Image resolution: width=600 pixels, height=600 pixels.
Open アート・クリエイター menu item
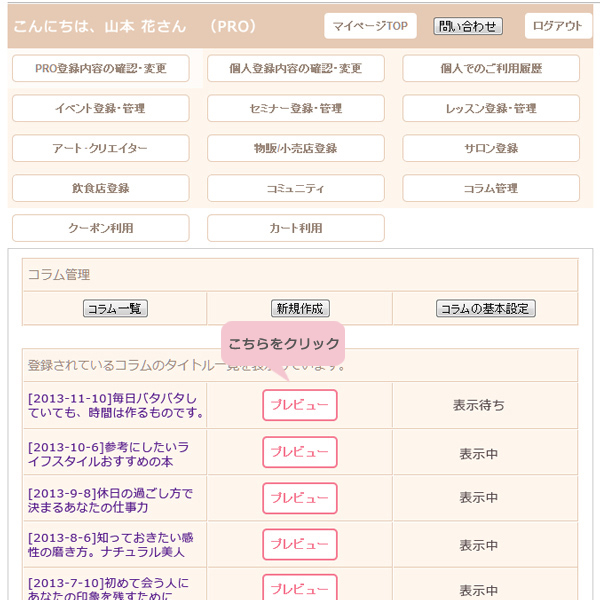click(101, 148)
